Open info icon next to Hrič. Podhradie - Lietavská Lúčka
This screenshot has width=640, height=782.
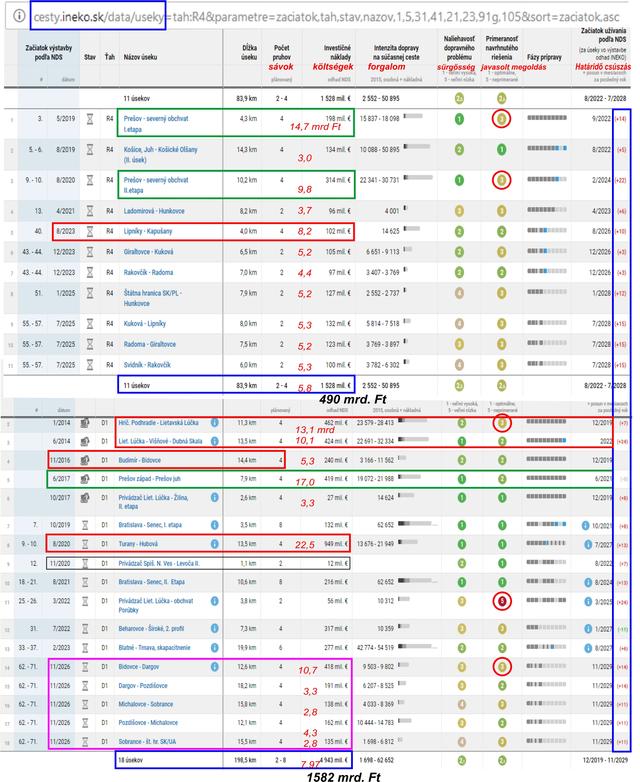click(214, 422)
